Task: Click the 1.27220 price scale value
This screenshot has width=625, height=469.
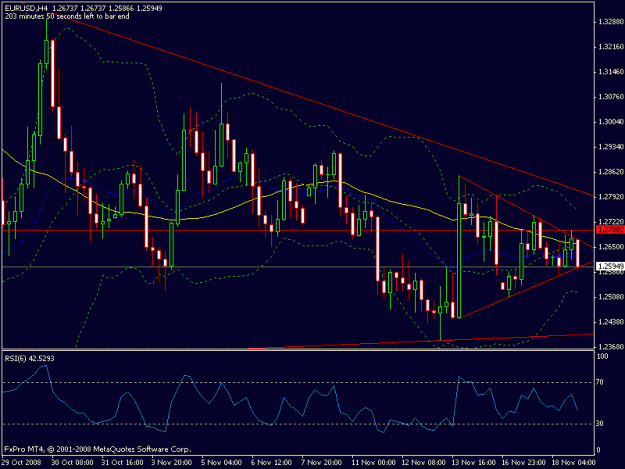Action: [611, 222]
